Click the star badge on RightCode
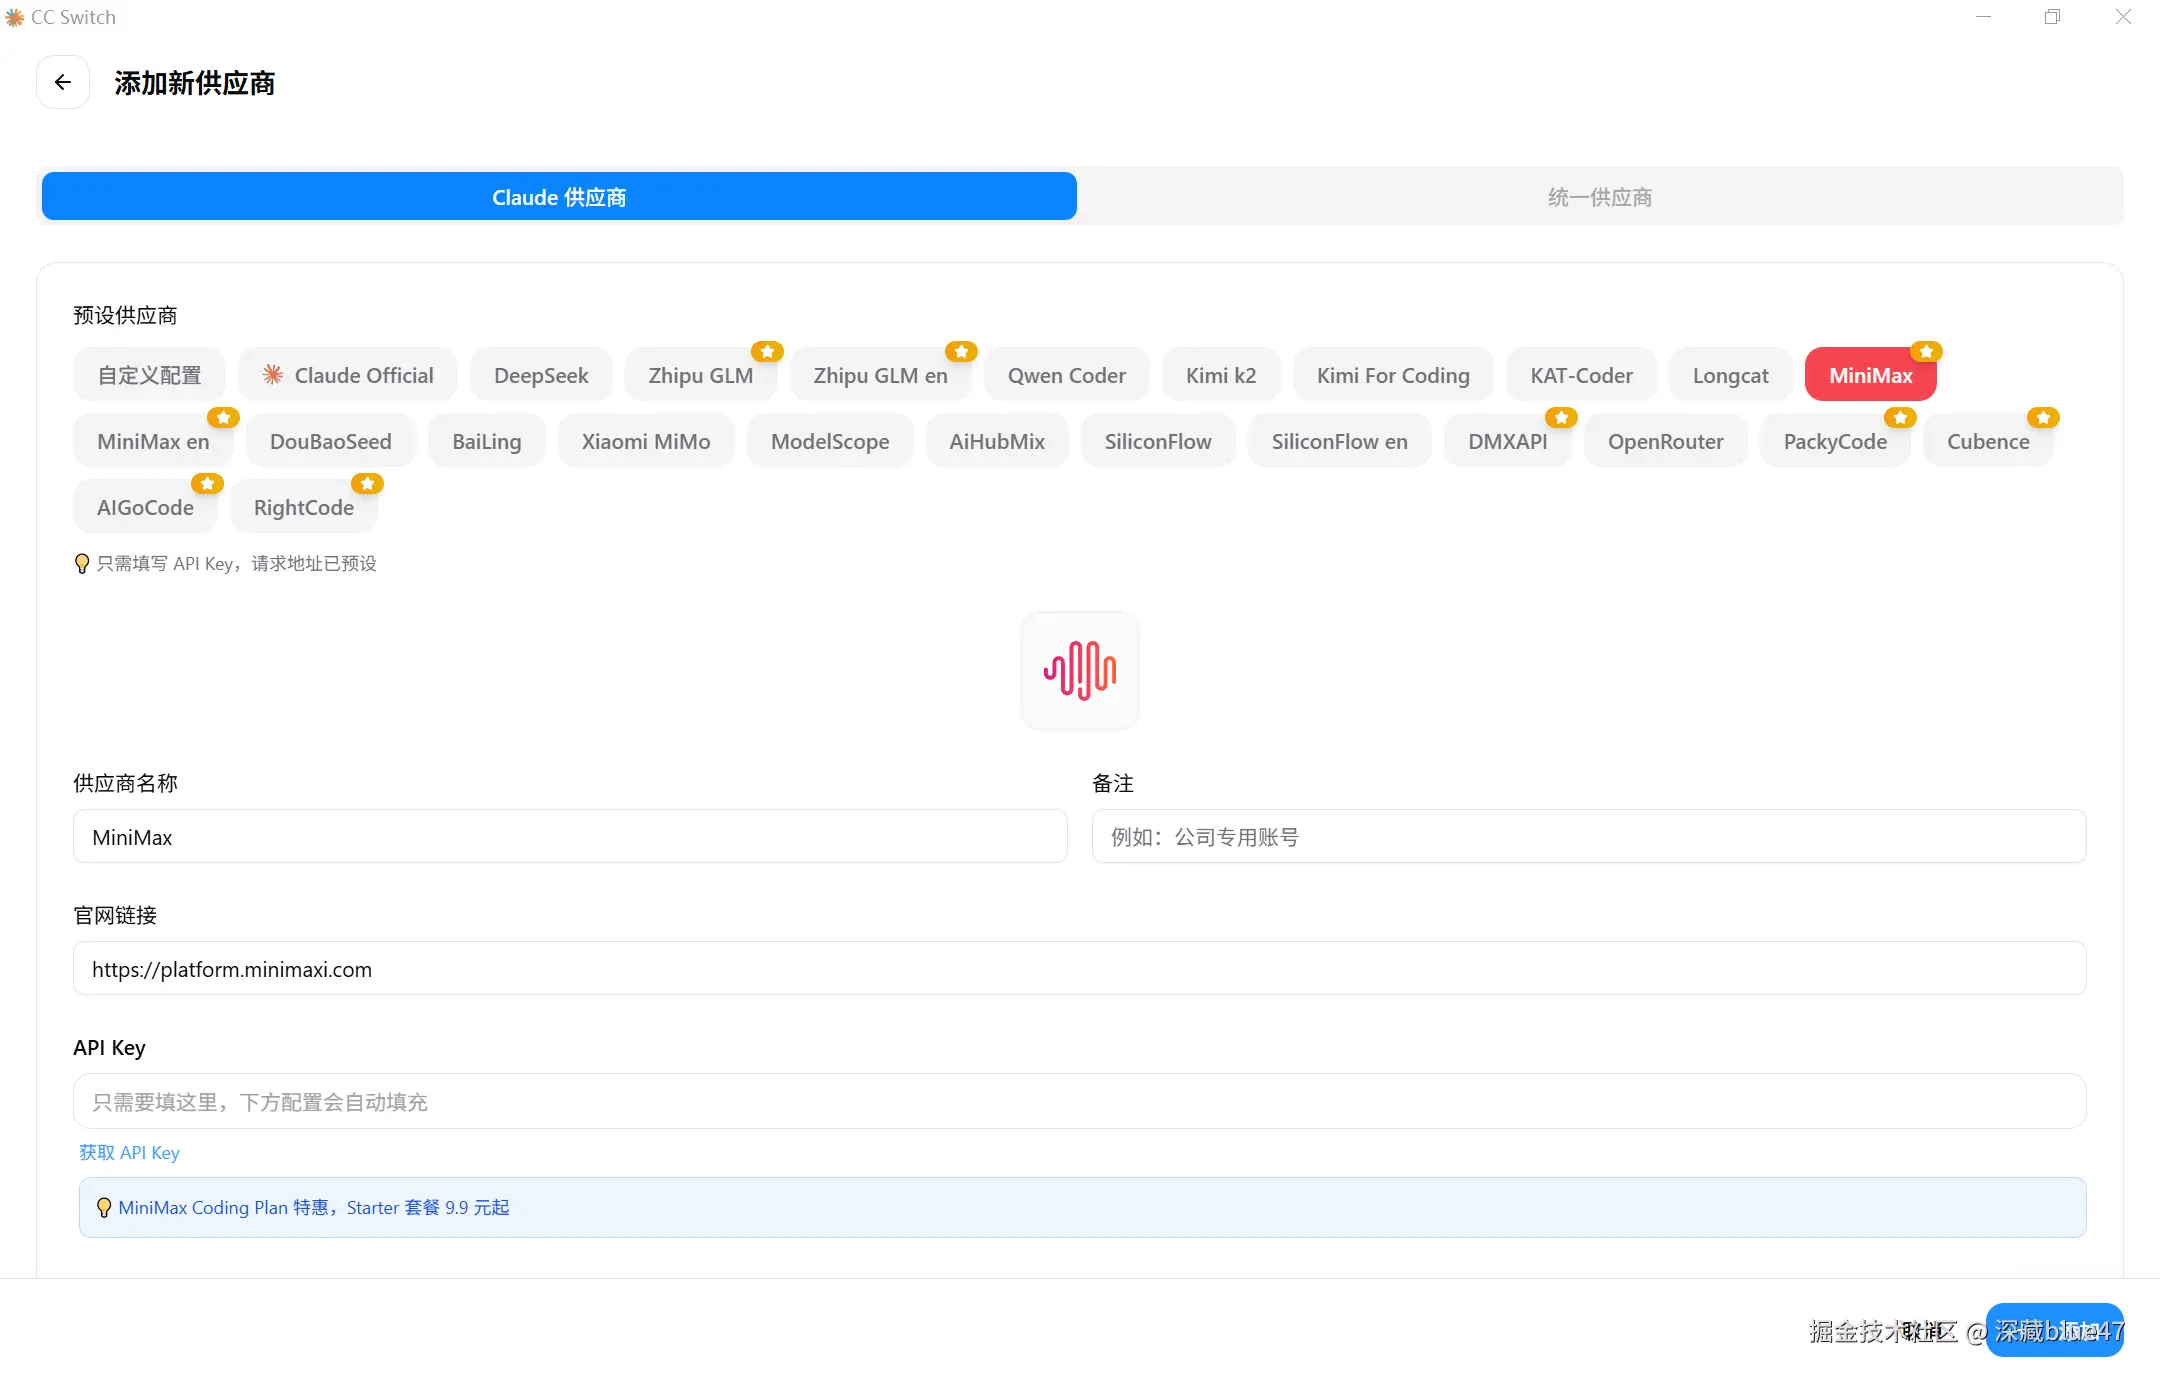The height and width of the screenshot is (1380, 2160). coord(367,483)
